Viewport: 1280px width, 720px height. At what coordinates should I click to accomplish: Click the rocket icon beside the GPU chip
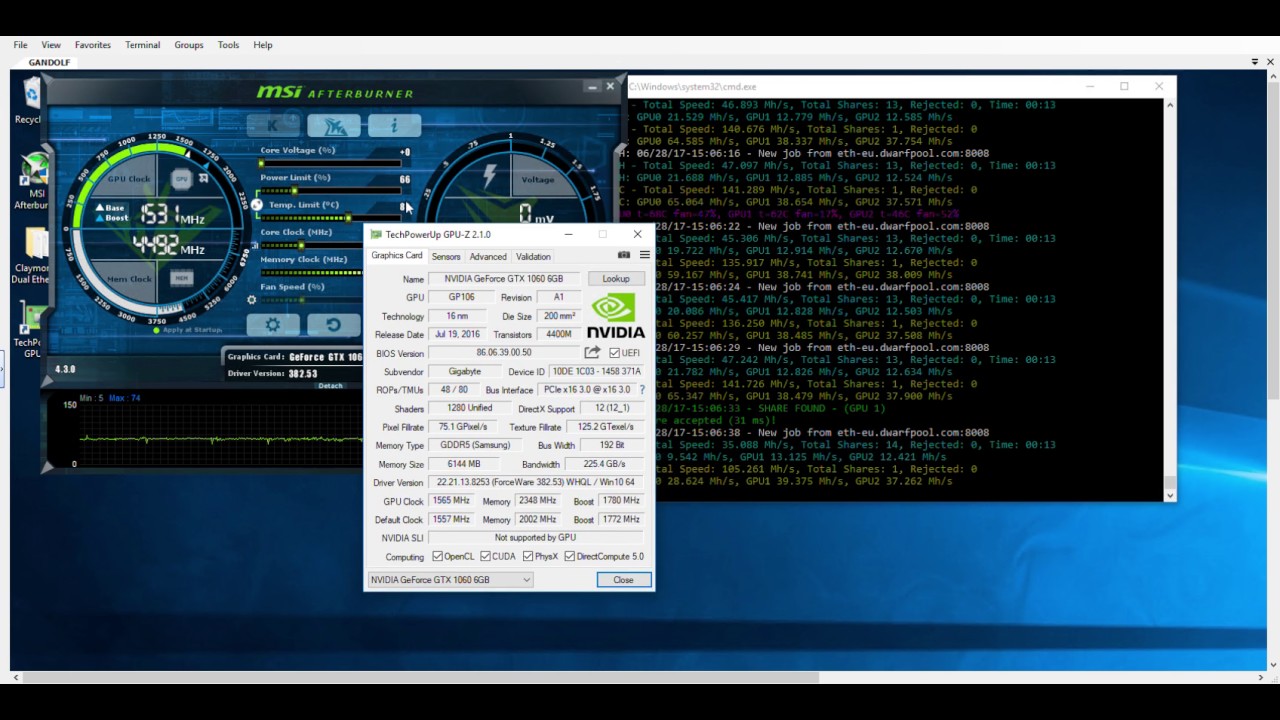(x=204, y=179)
